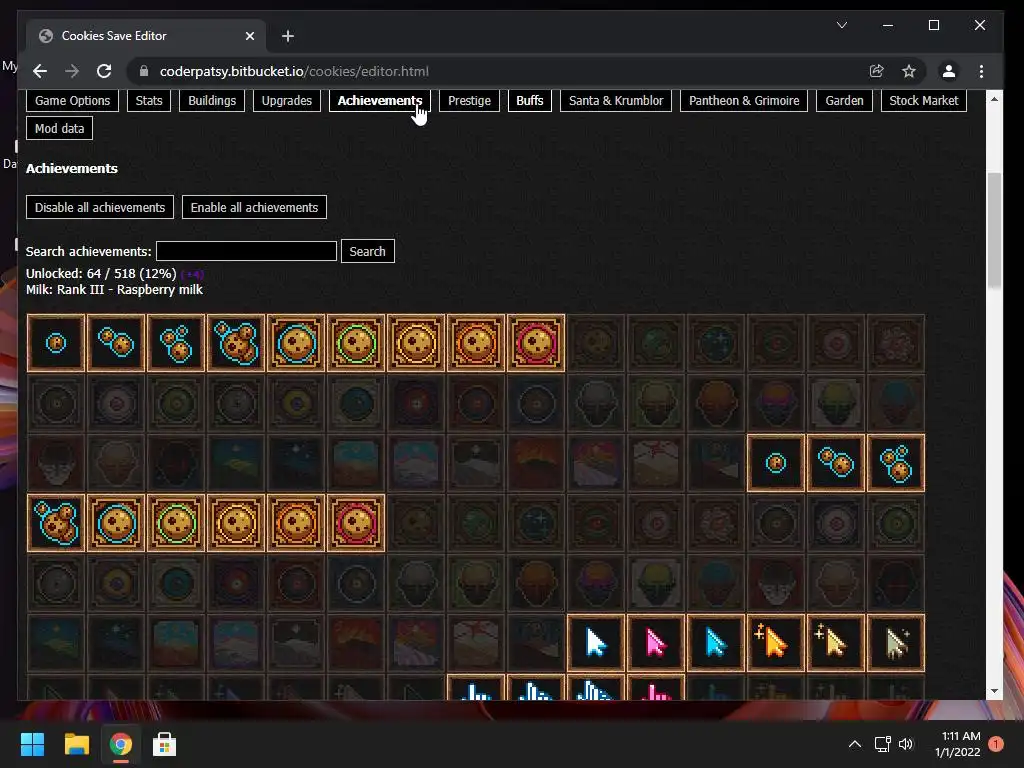This screenshot has height=768, width=1024.
Task: Toggle single-cookie achievement in third row
Action: pyautogui.click(x=776, y=463)
